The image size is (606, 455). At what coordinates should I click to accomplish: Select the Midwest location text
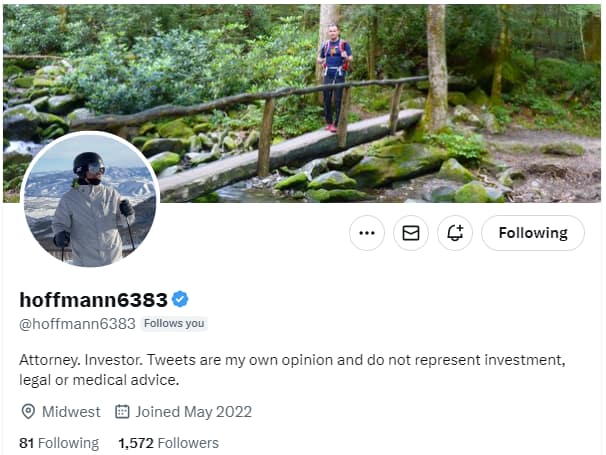(71, 411)
